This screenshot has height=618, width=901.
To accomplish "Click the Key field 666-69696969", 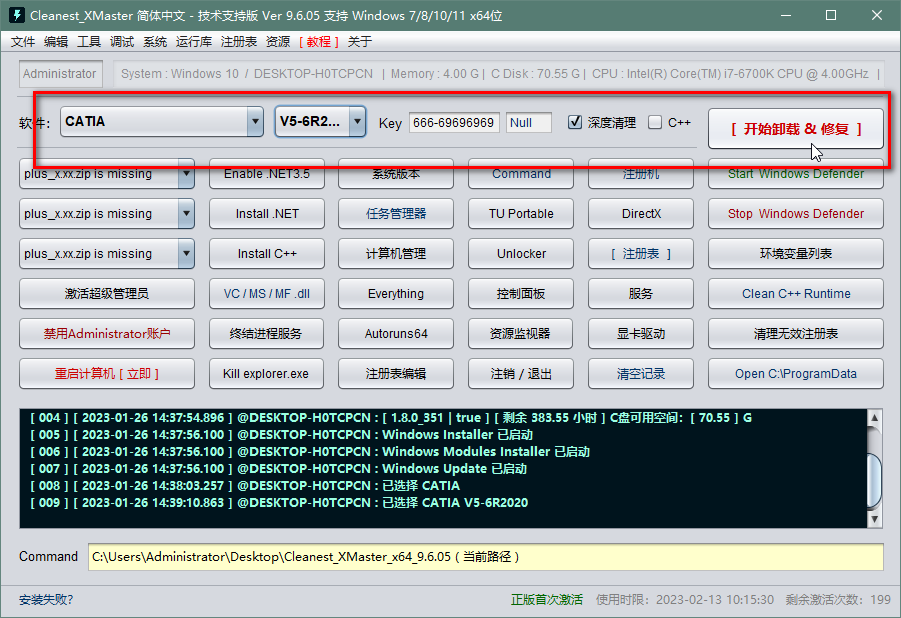I will pyautogui.click(x=454, y=122).
